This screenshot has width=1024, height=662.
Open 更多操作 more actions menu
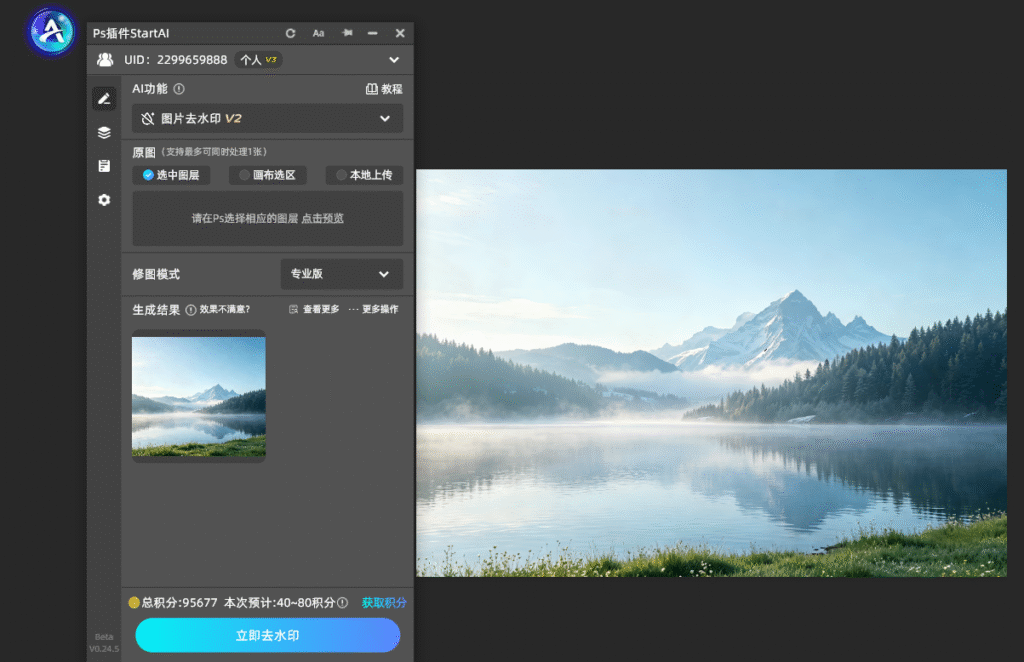[374, 309]
